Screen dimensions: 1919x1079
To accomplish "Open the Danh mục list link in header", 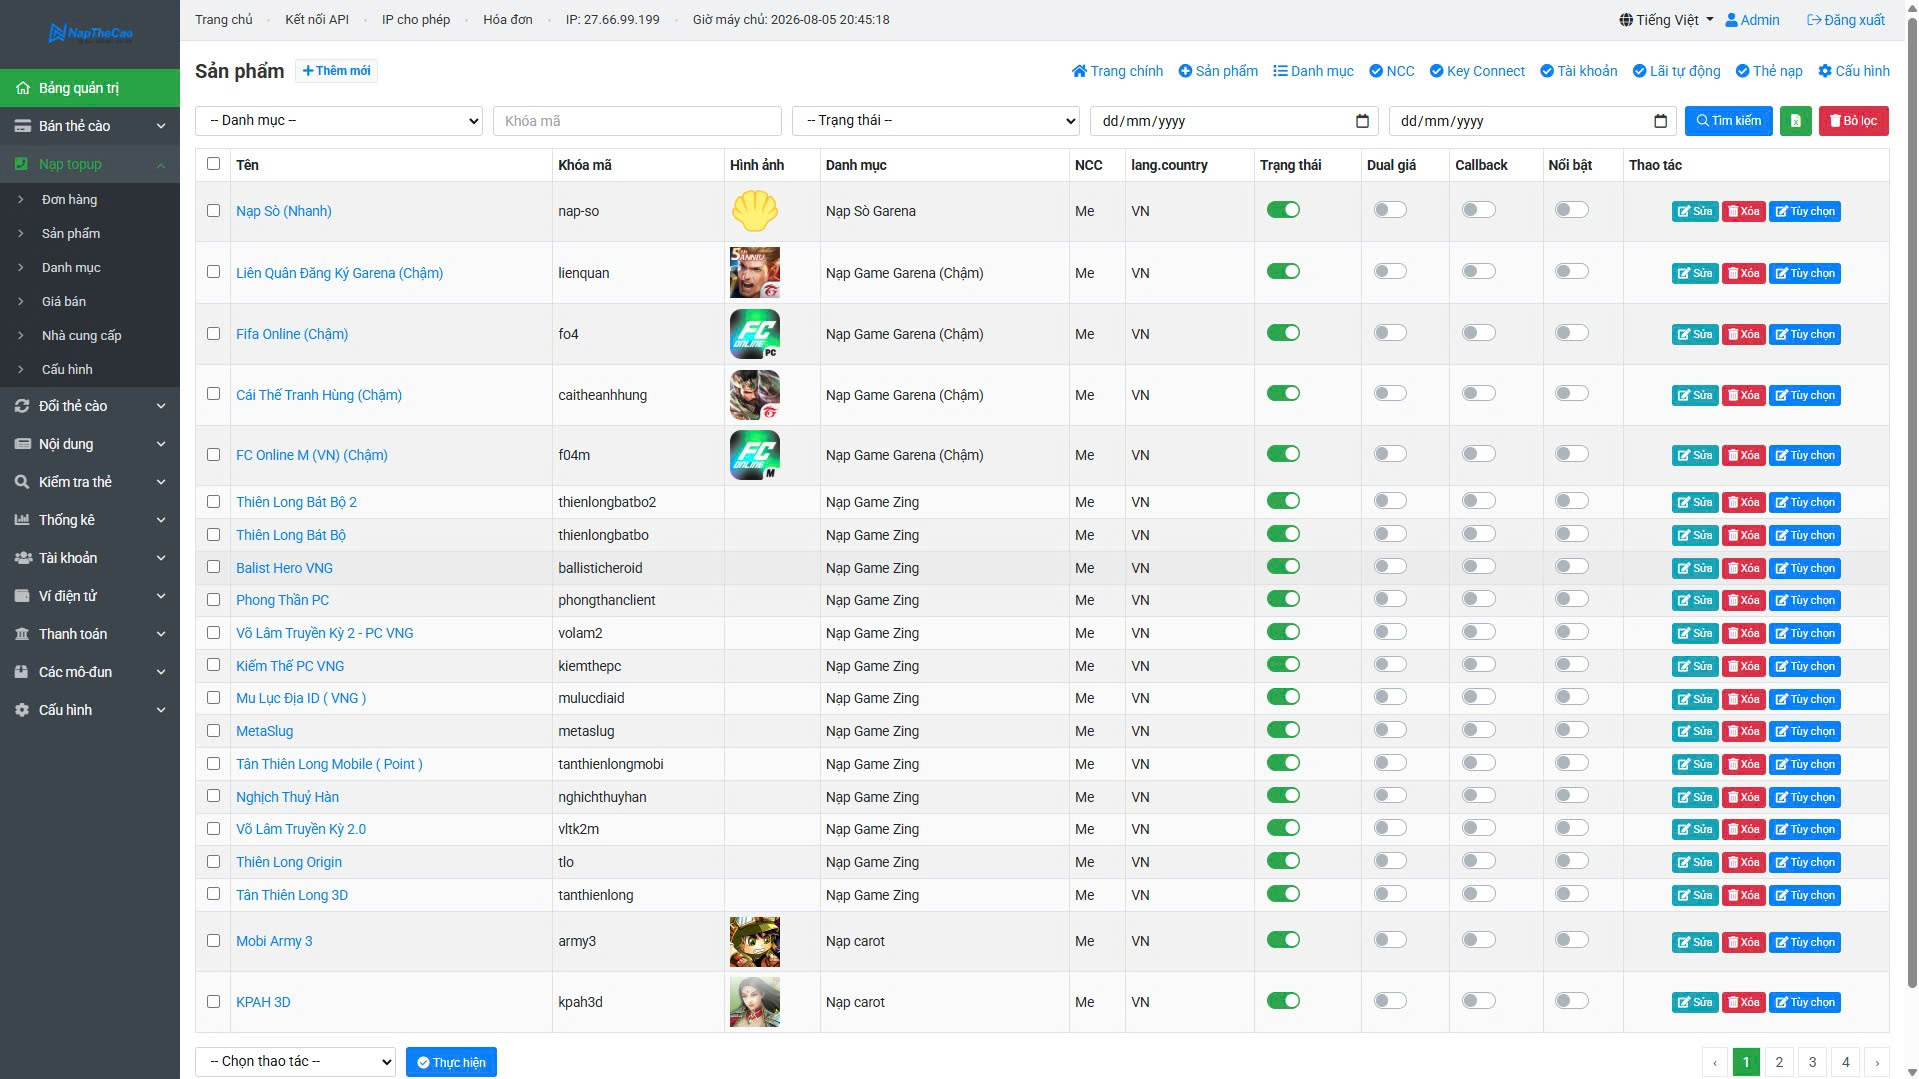I will [x=1313, y=71].
